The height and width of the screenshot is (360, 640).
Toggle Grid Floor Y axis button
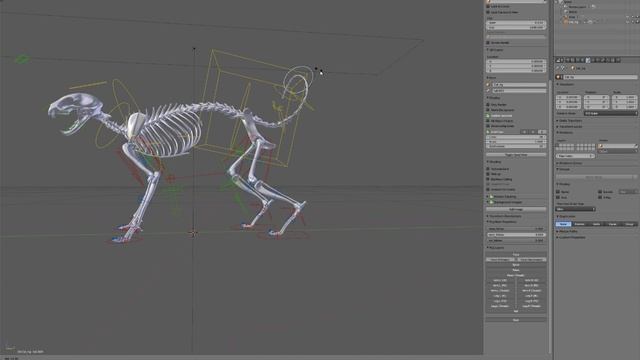(x=533, y=132)
